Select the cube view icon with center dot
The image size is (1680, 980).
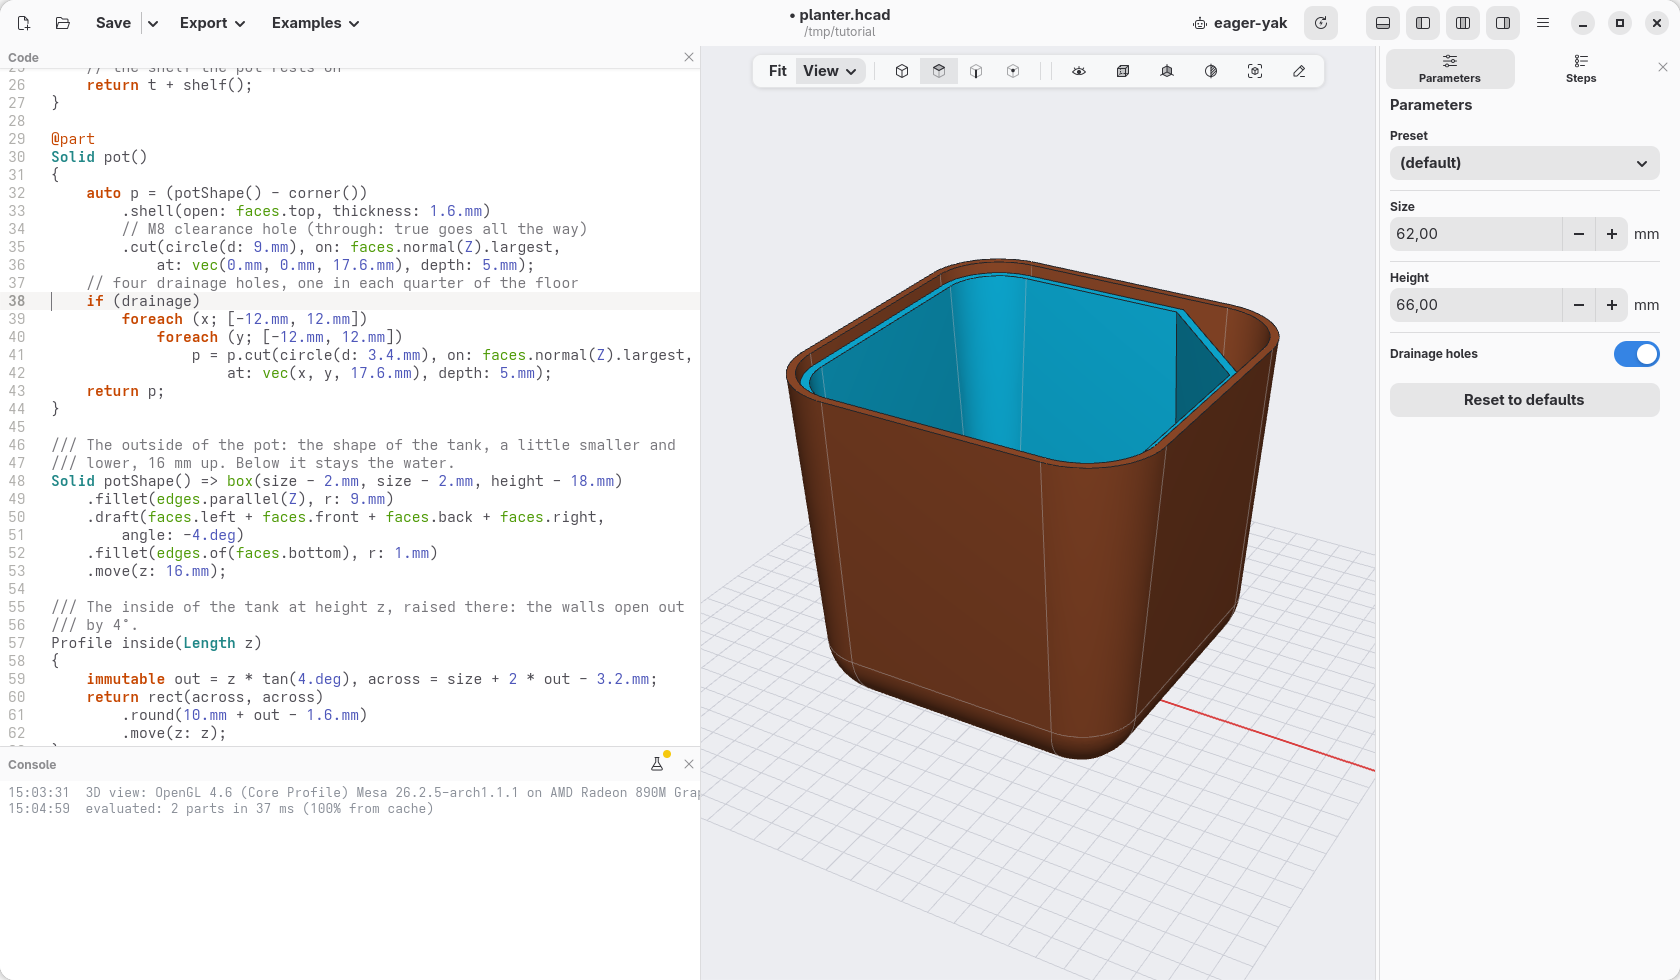coord(1013,71)
